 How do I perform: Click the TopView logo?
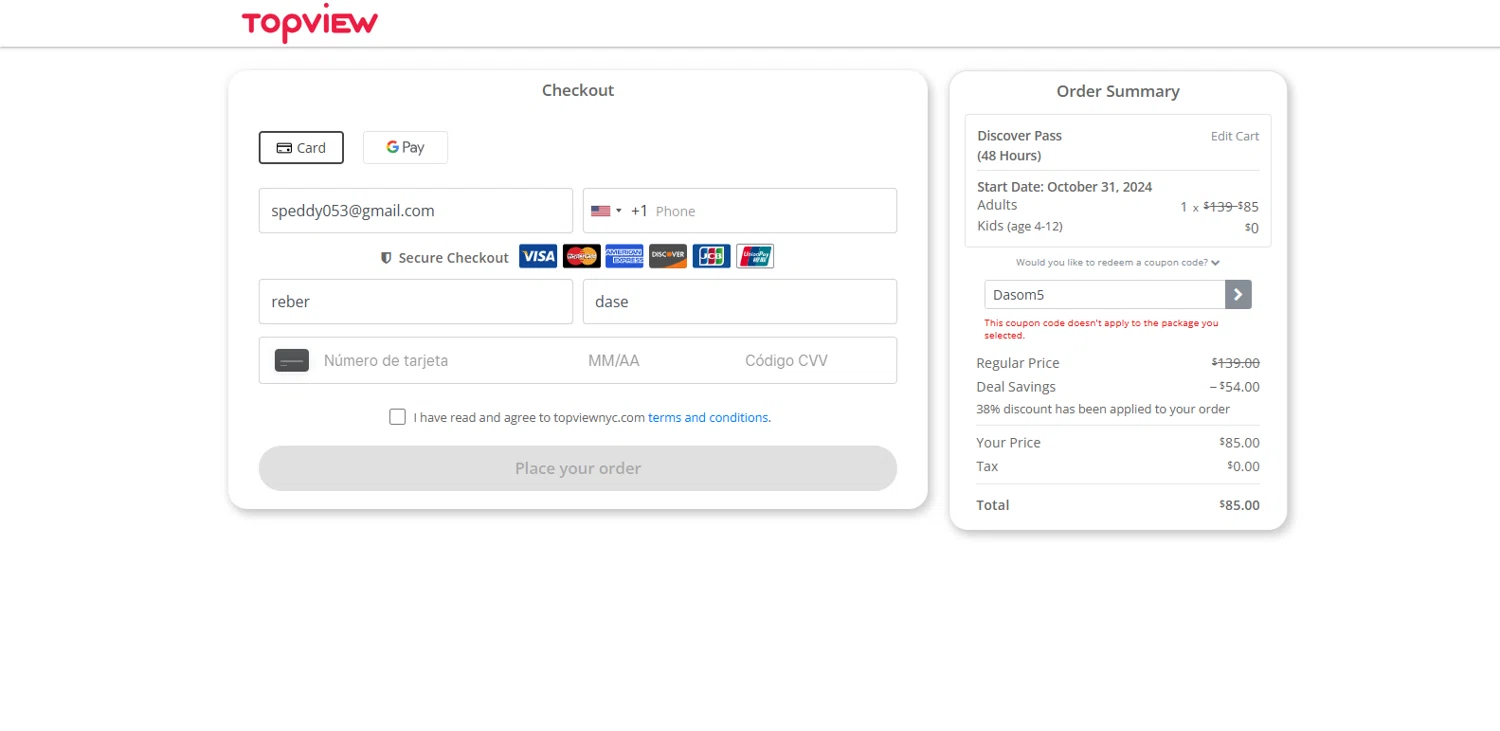310,22
